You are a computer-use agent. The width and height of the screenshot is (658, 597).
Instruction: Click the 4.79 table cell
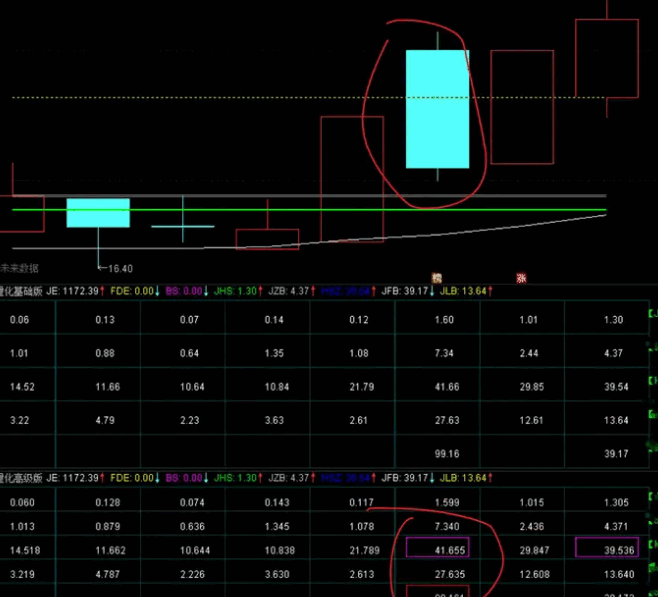(x=104, y=420)
